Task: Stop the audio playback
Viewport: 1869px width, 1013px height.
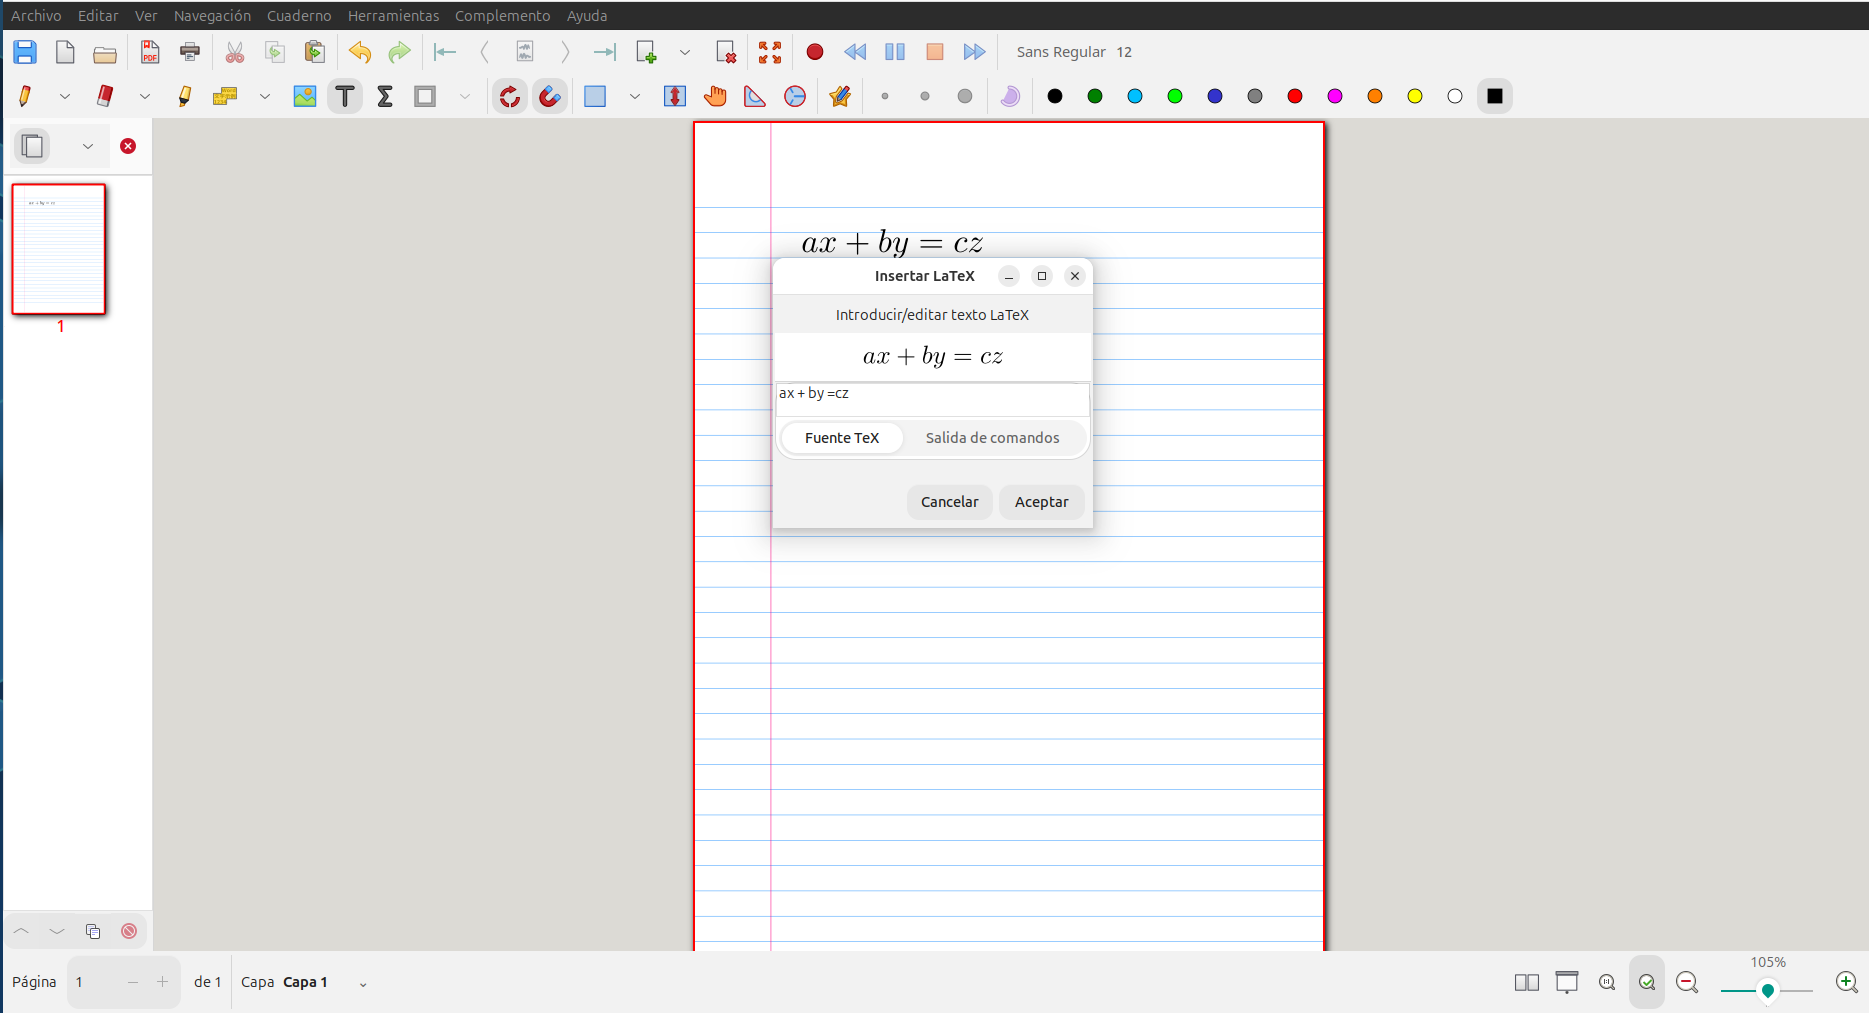Action: 935,52
